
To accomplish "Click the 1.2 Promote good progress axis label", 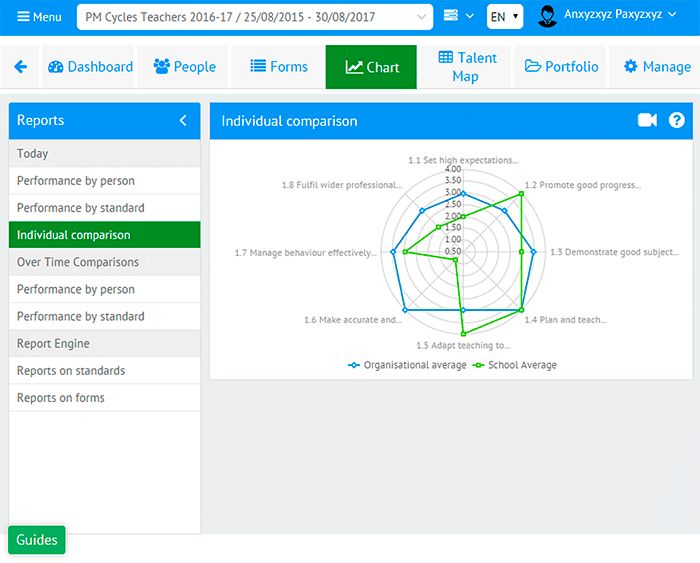I will [583, 185].
